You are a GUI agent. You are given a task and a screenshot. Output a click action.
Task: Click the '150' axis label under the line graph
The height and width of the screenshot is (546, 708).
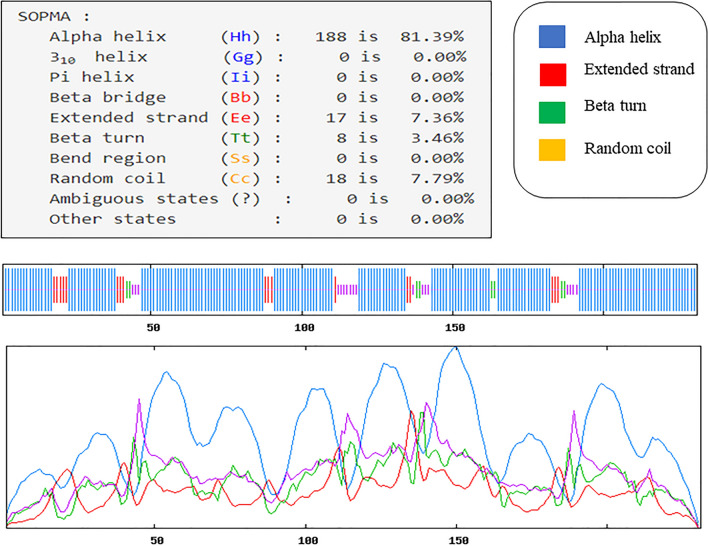click(x=458, y=540)
